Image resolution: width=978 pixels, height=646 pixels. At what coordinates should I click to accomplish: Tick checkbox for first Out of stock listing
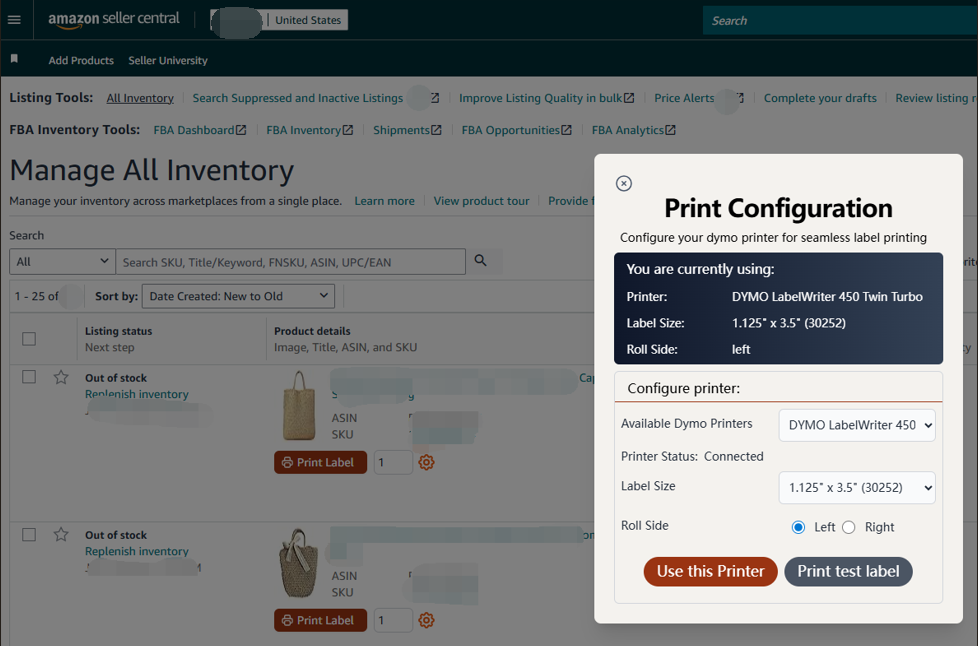[29, 377]
